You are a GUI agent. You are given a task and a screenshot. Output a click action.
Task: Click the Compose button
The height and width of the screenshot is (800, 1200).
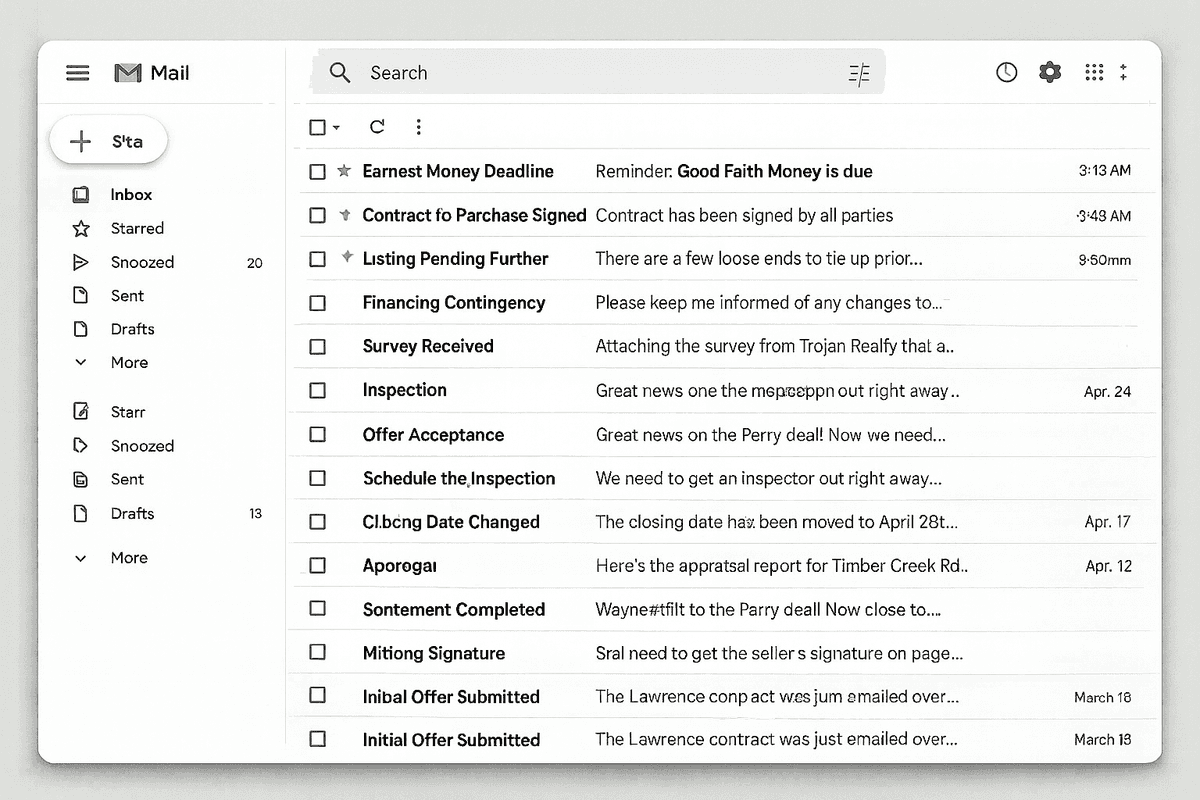(x=108, y=140)
